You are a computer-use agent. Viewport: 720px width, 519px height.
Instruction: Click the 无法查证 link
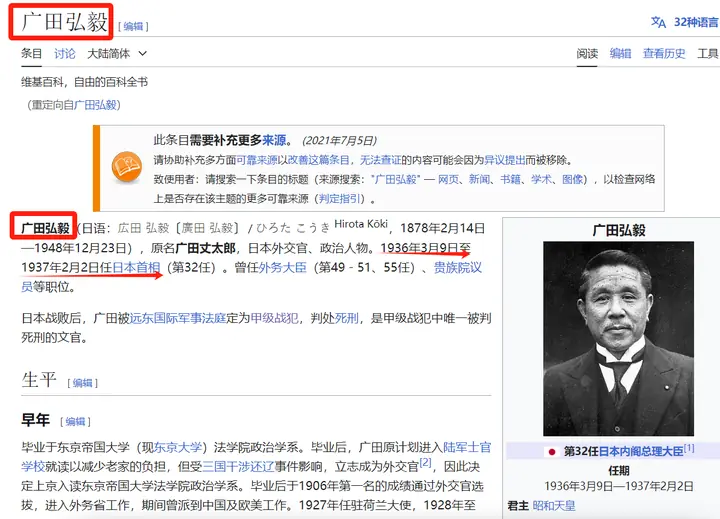380,160
